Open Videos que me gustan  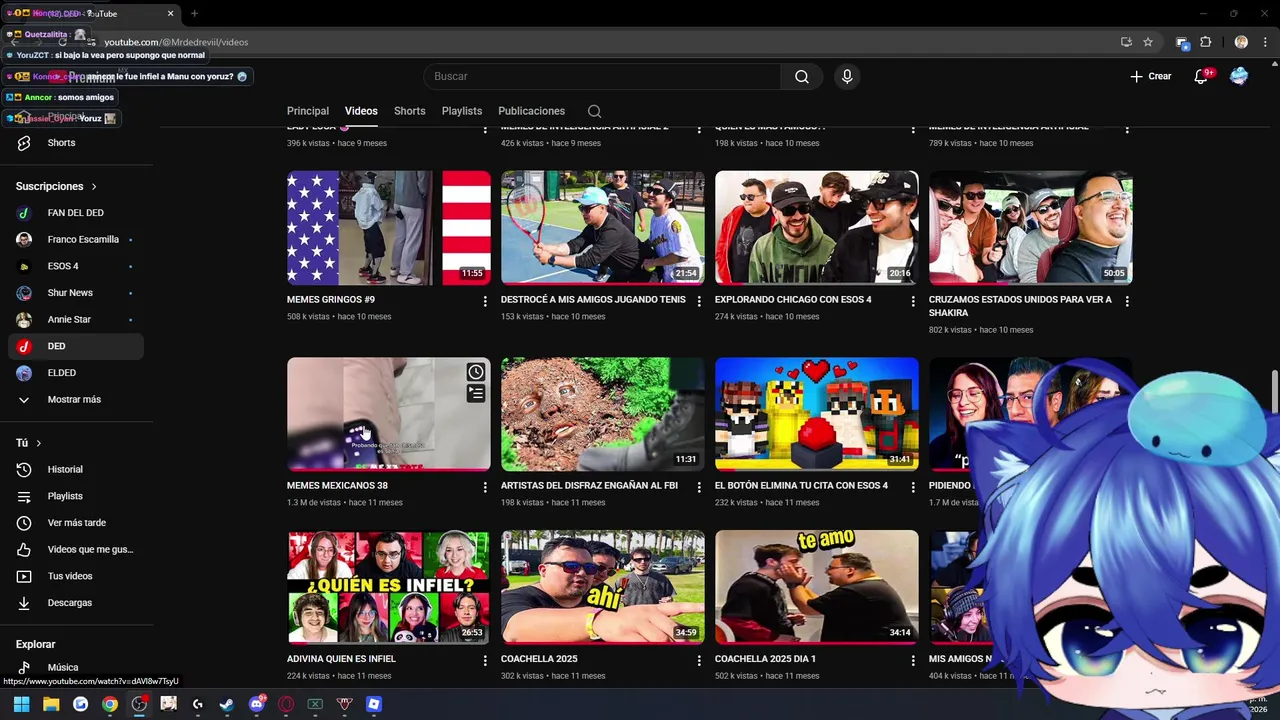[x=77, y=549]
